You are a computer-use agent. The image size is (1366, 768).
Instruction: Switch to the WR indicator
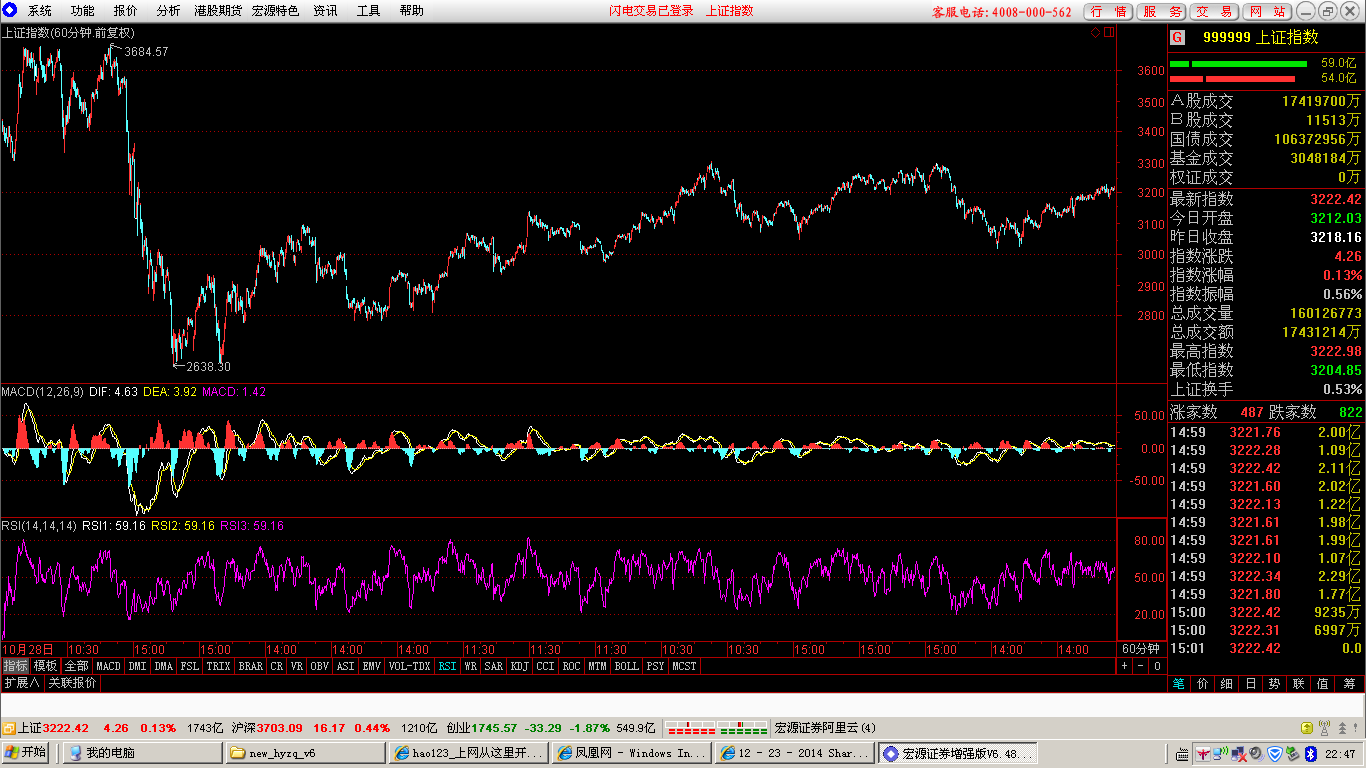[x=471, y=665]
